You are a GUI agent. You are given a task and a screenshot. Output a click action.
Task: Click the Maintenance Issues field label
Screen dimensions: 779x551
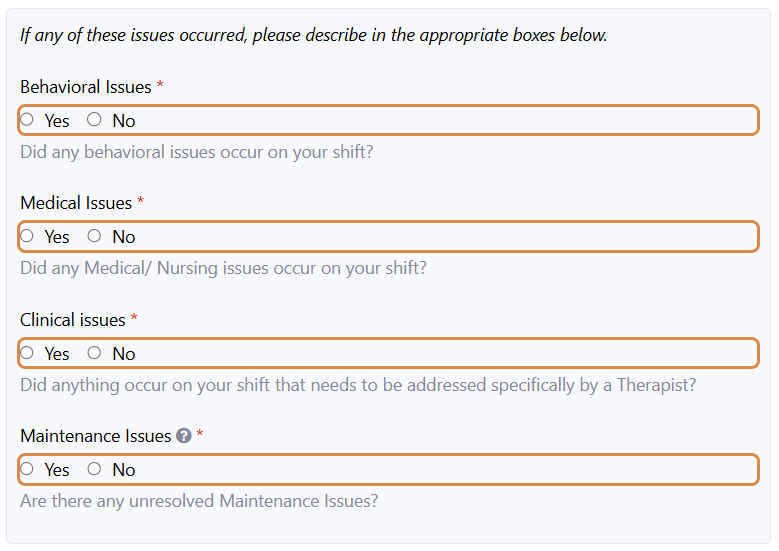click(x=96, y=436)
